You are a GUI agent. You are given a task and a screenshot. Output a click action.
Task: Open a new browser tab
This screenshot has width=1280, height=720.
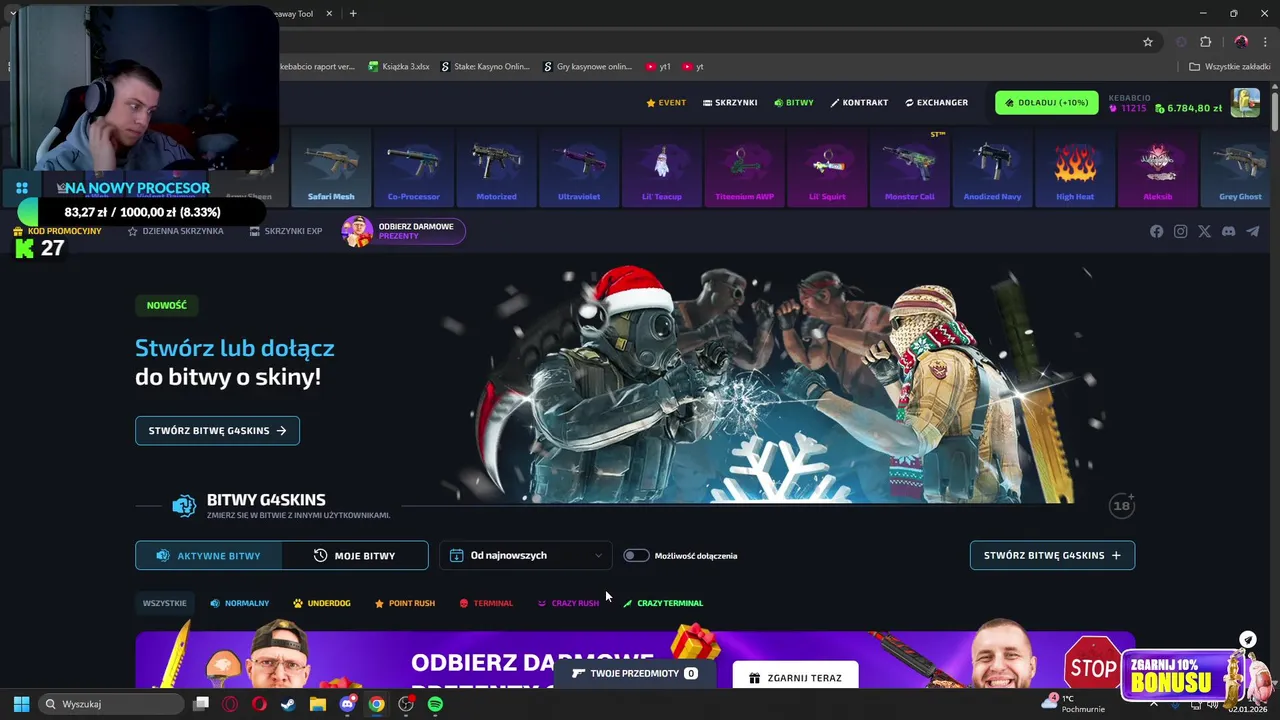point(353,13)
